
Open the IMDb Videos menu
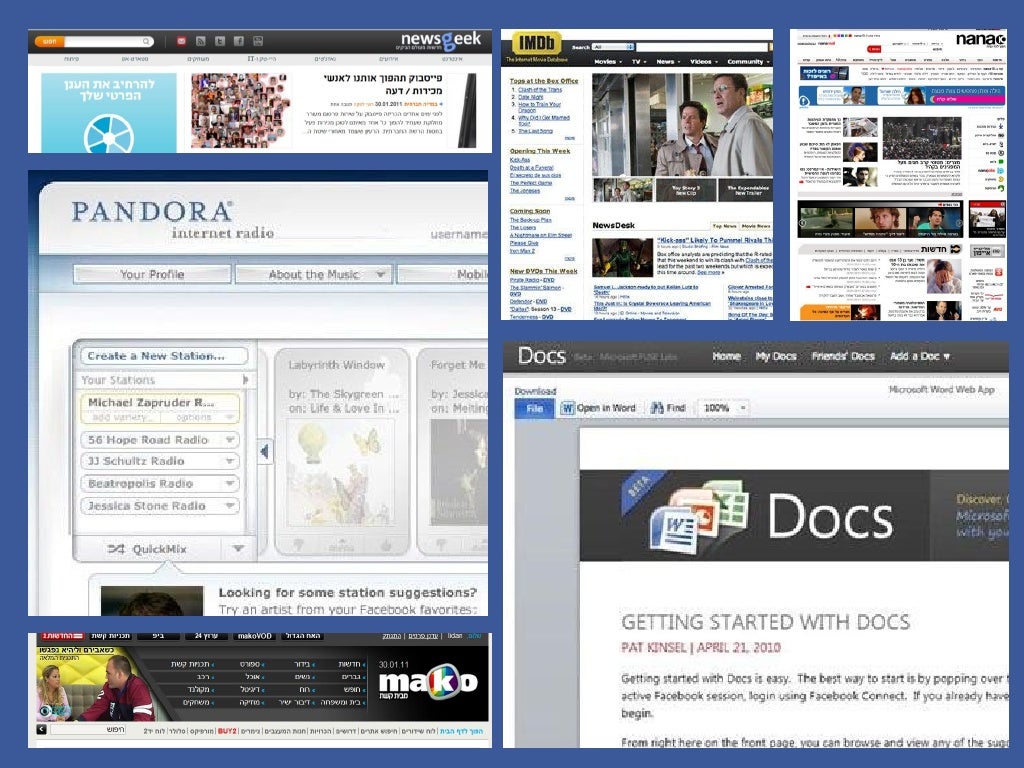[703, 61]
